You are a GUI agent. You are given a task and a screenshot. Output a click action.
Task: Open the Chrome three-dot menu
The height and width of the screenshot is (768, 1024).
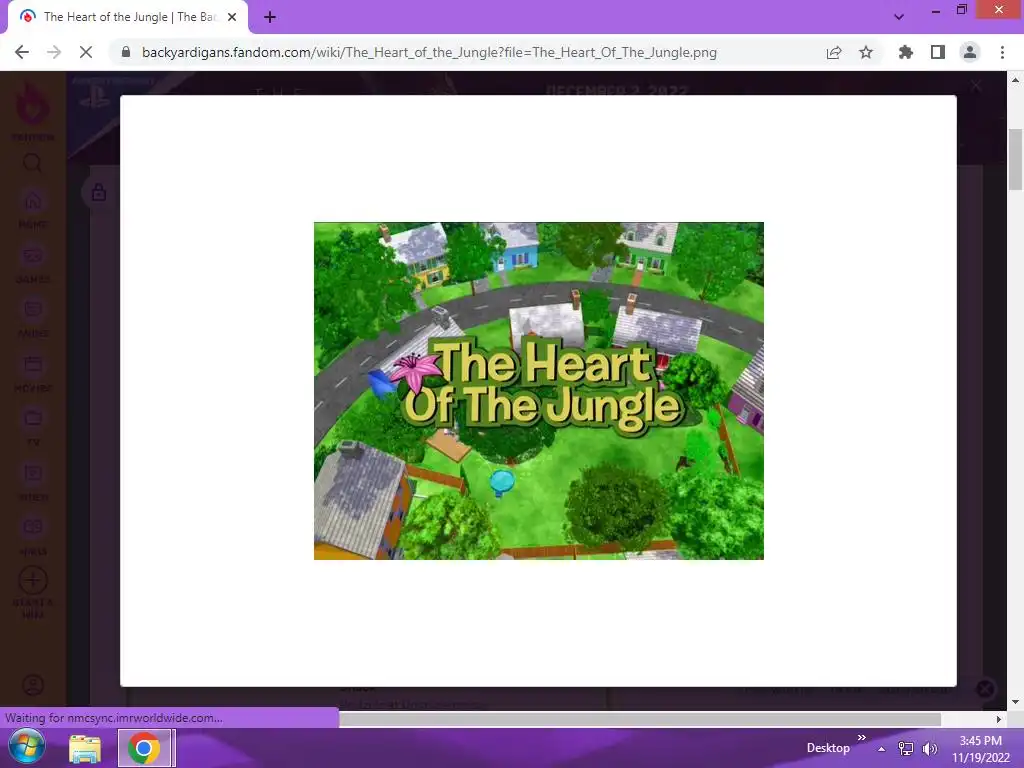pyautogui.click(x=1002, y=52)
